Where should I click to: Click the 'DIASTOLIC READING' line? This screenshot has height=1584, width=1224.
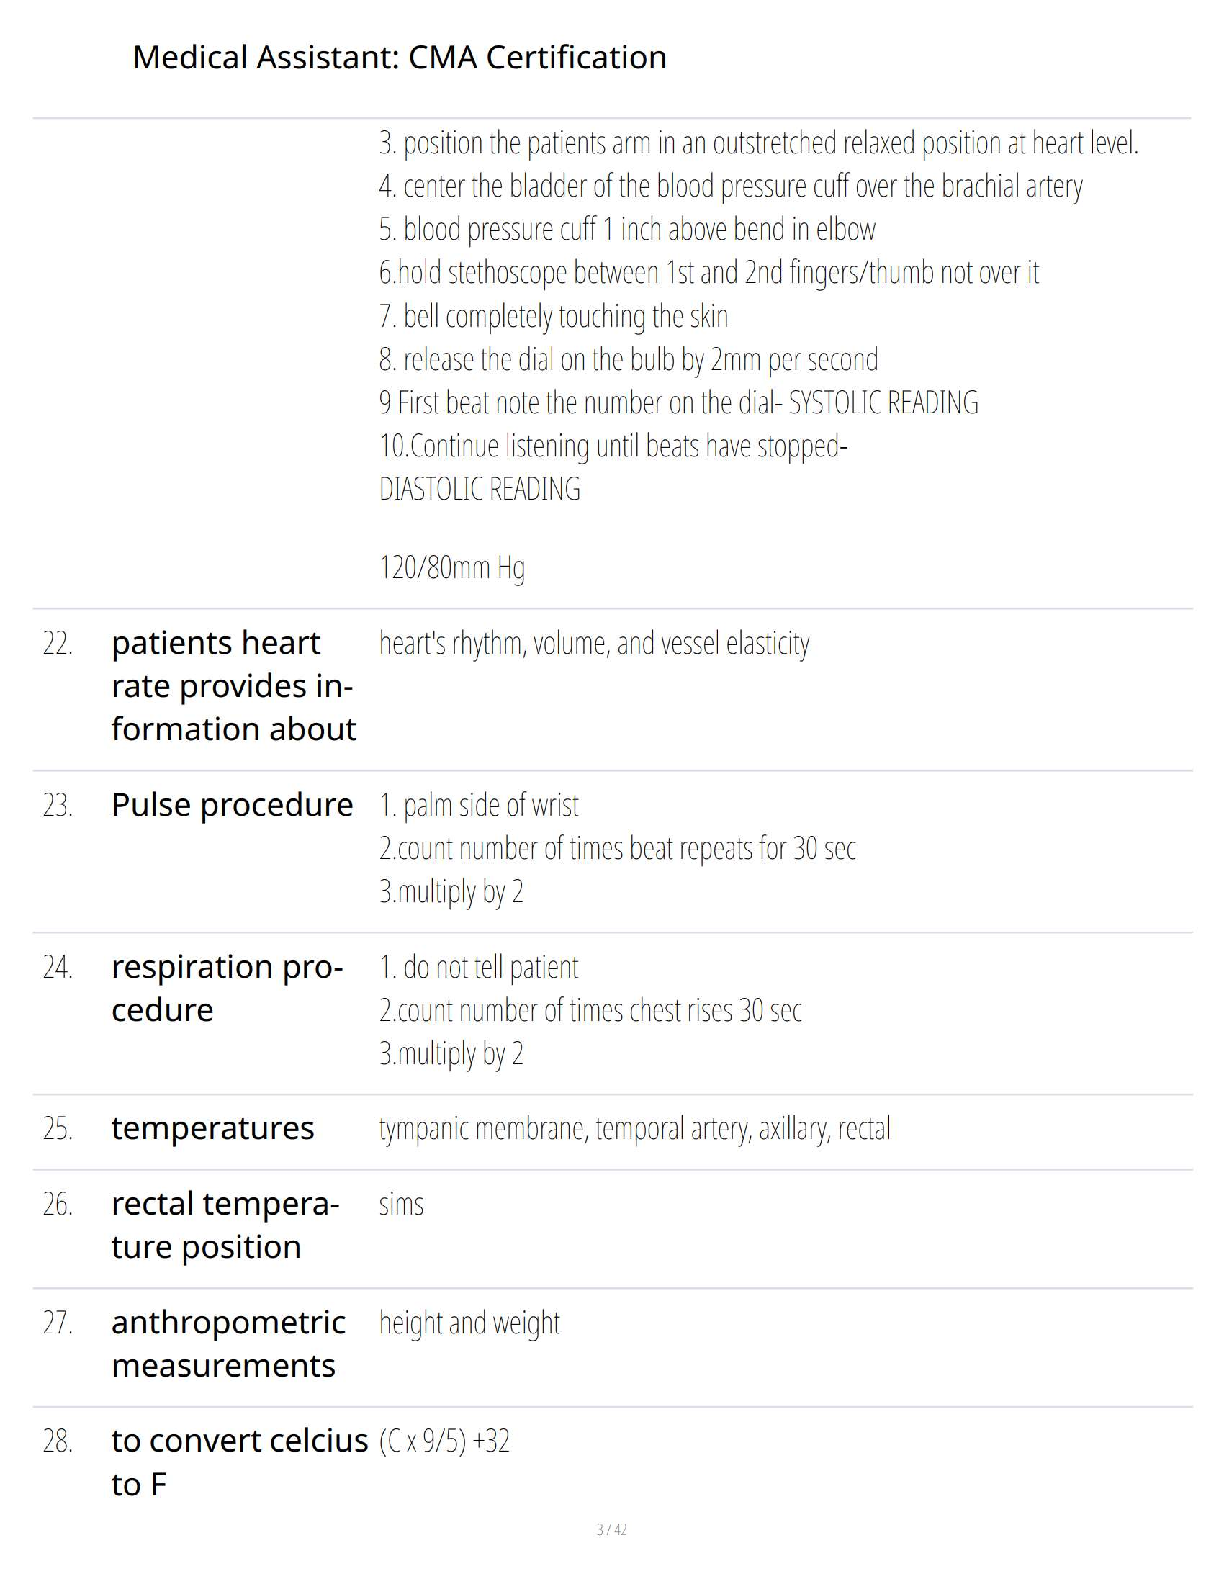point(480,489)
